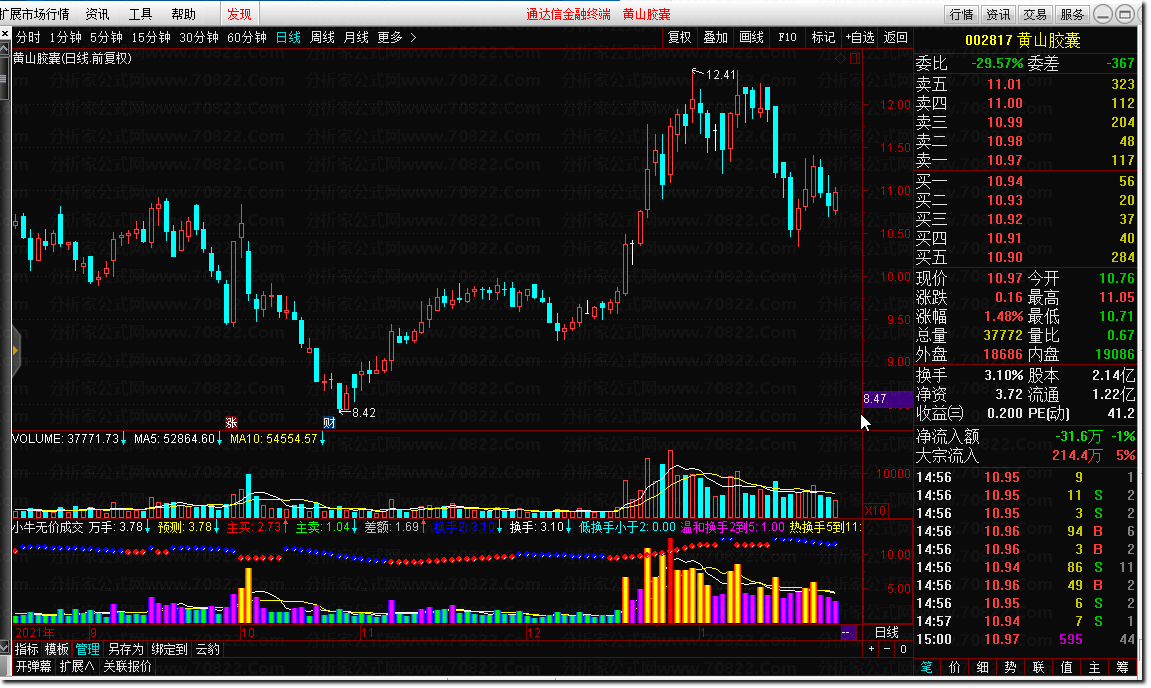This screenshot has width=1151, height=688.
Task: Switch to the 主 tab
Action: [1094, 667]
